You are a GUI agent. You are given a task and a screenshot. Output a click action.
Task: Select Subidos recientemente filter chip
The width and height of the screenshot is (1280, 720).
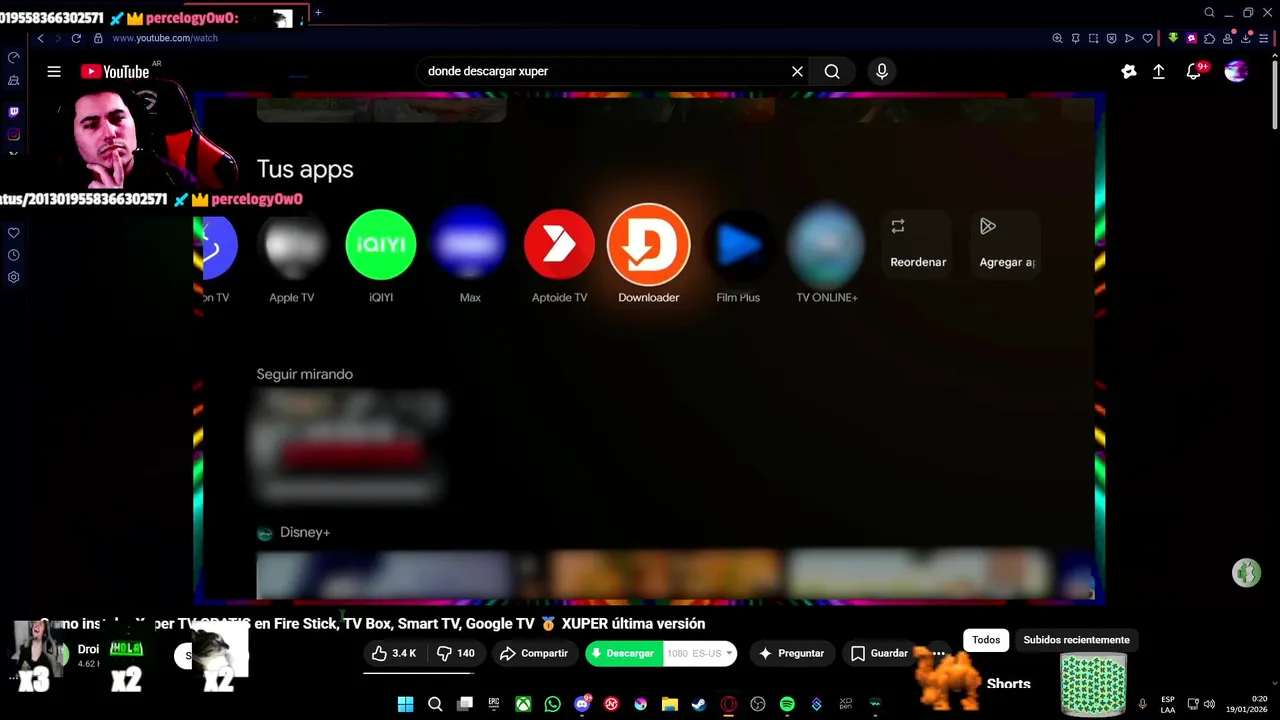[1076, 640]
